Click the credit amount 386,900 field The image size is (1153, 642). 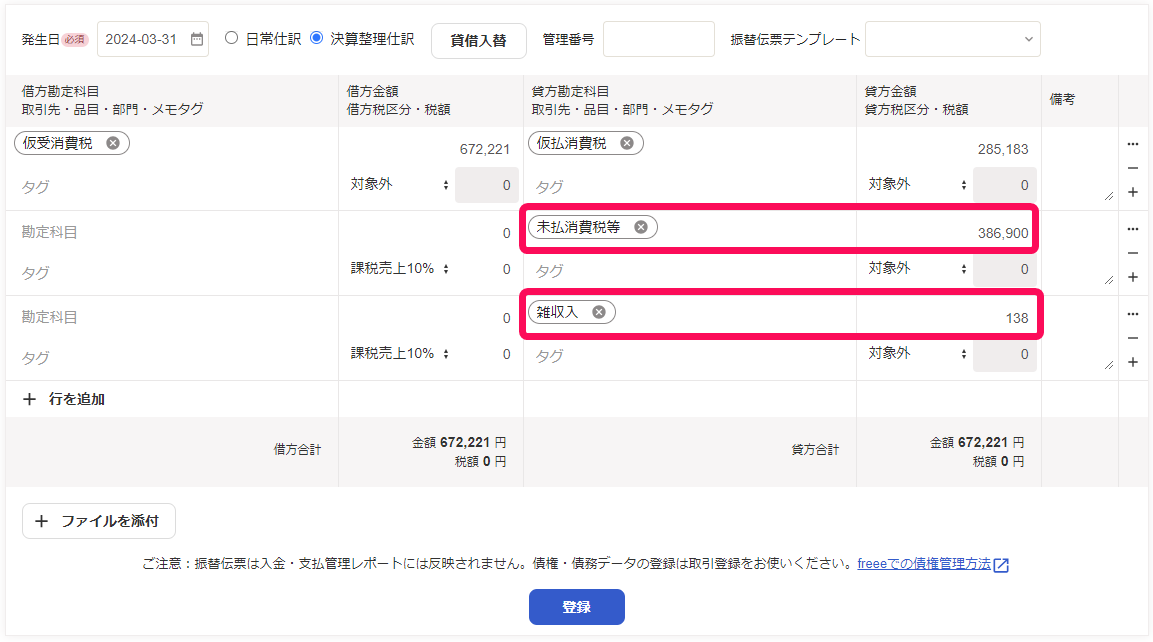[949, 233]
